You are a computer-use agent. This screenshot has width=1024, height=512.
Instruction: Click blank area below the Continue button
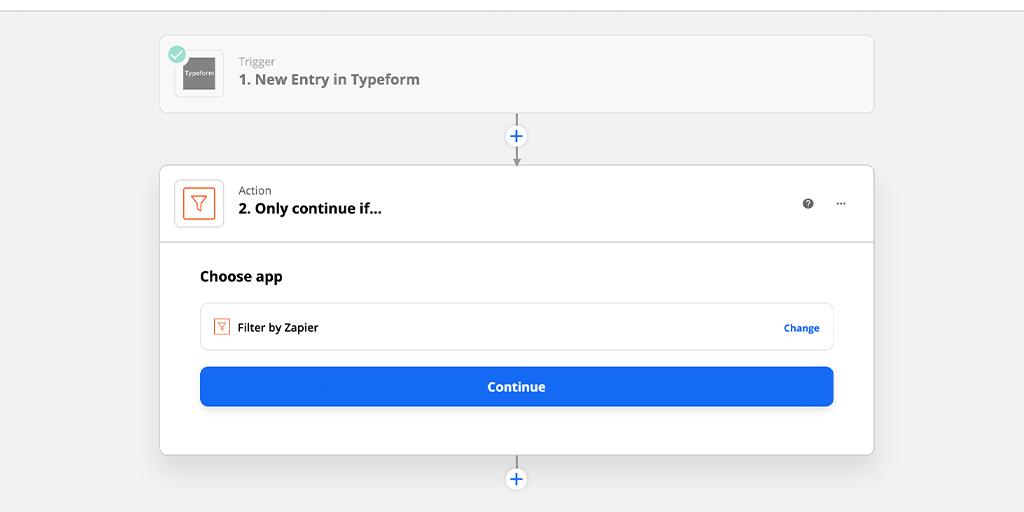click(x=517, y=430)
